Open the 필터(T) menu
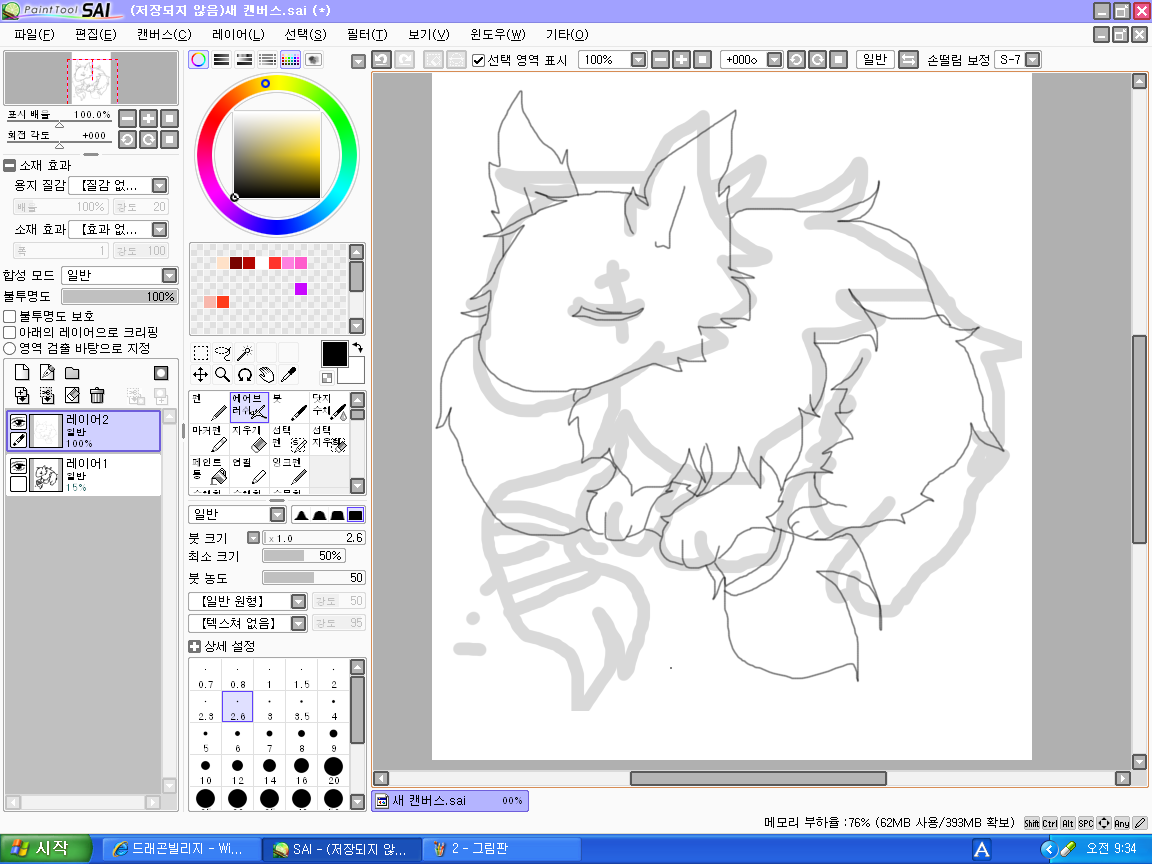 (366, 34)
